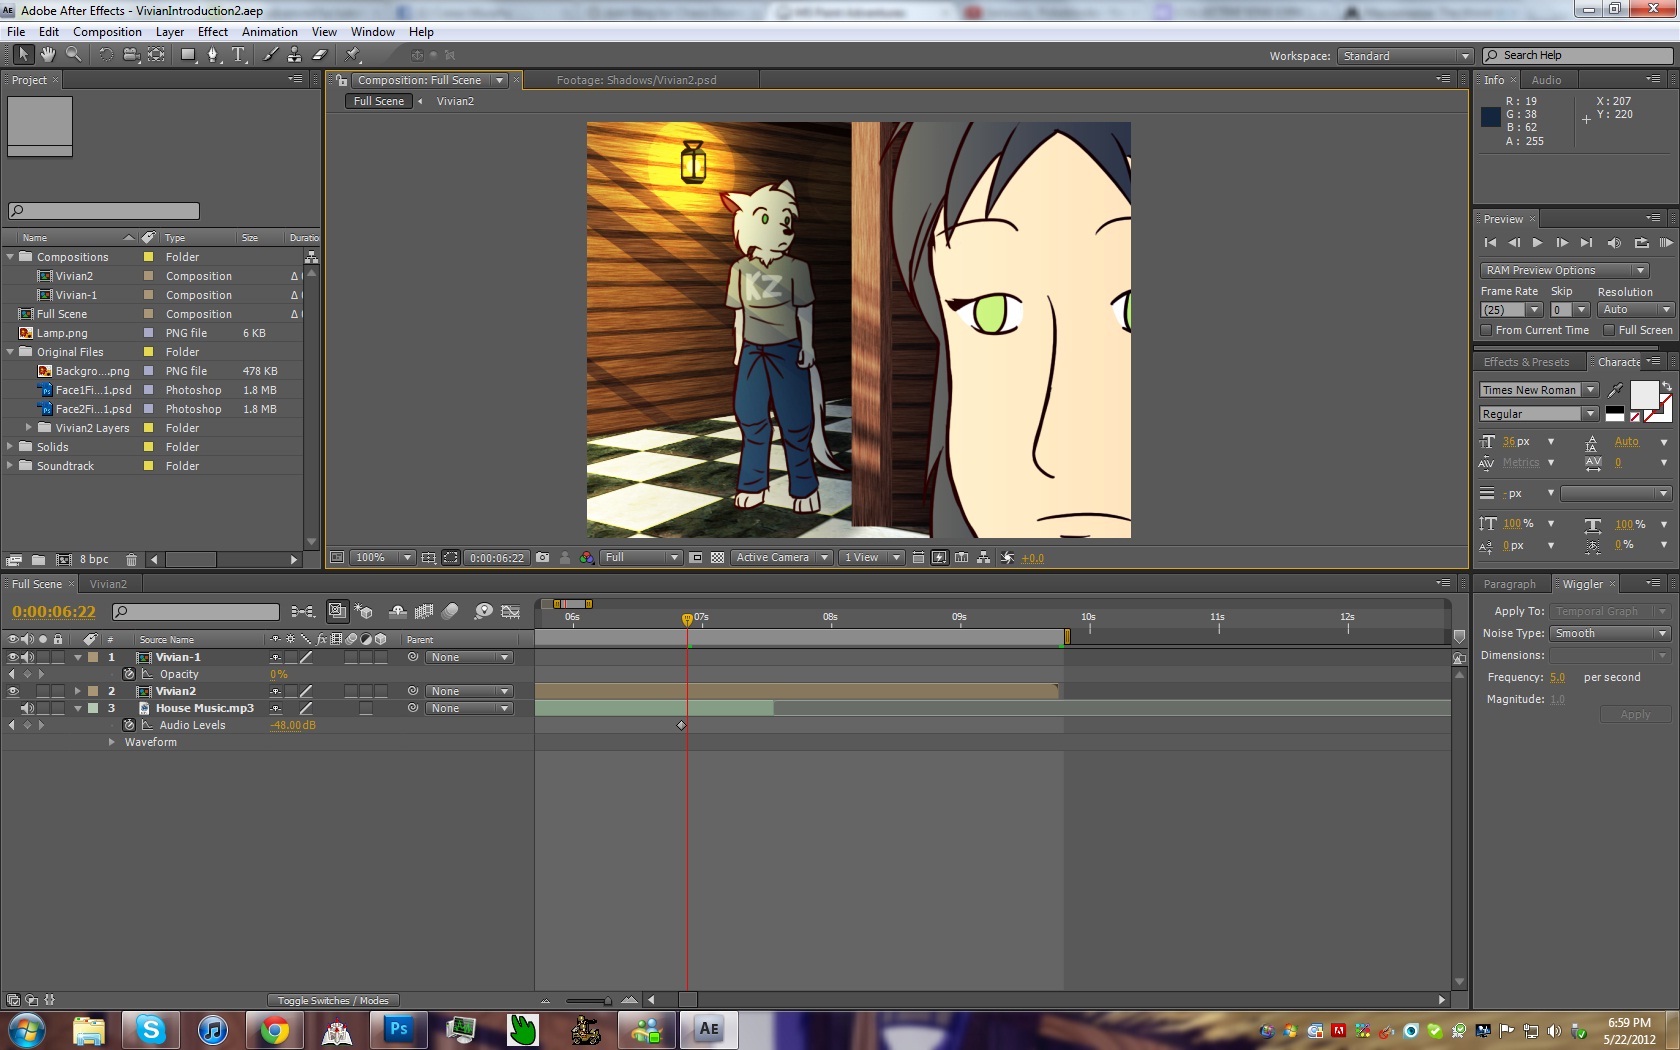Open the magnification 100% dropdown

tap(382, 558)
